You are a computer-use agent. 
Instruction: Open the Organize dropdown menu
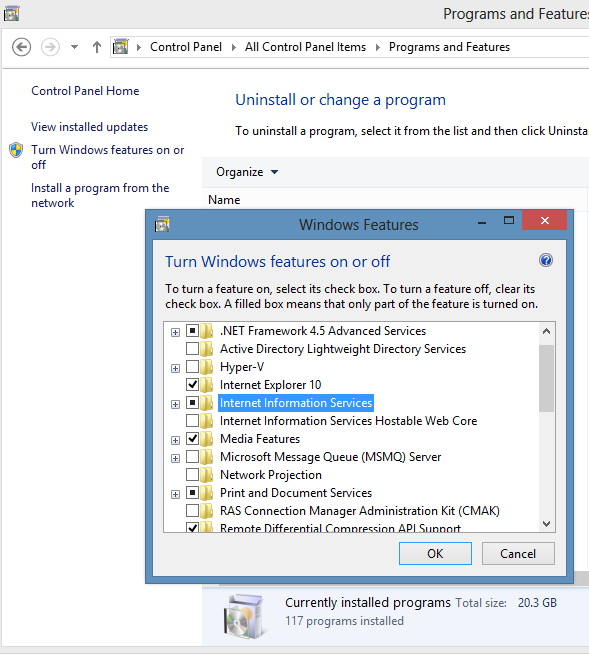[247, 172]
